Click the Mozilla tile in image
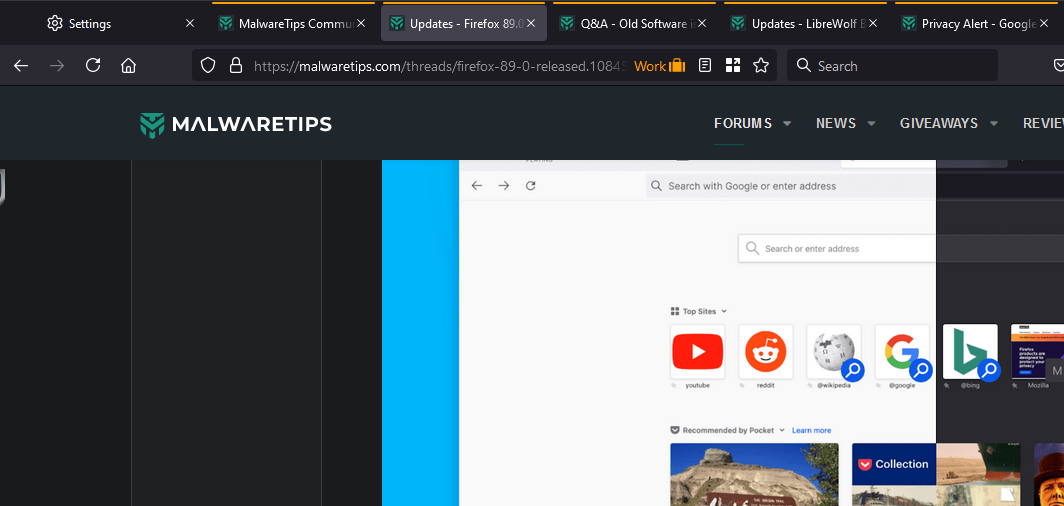 (1038, 352)
